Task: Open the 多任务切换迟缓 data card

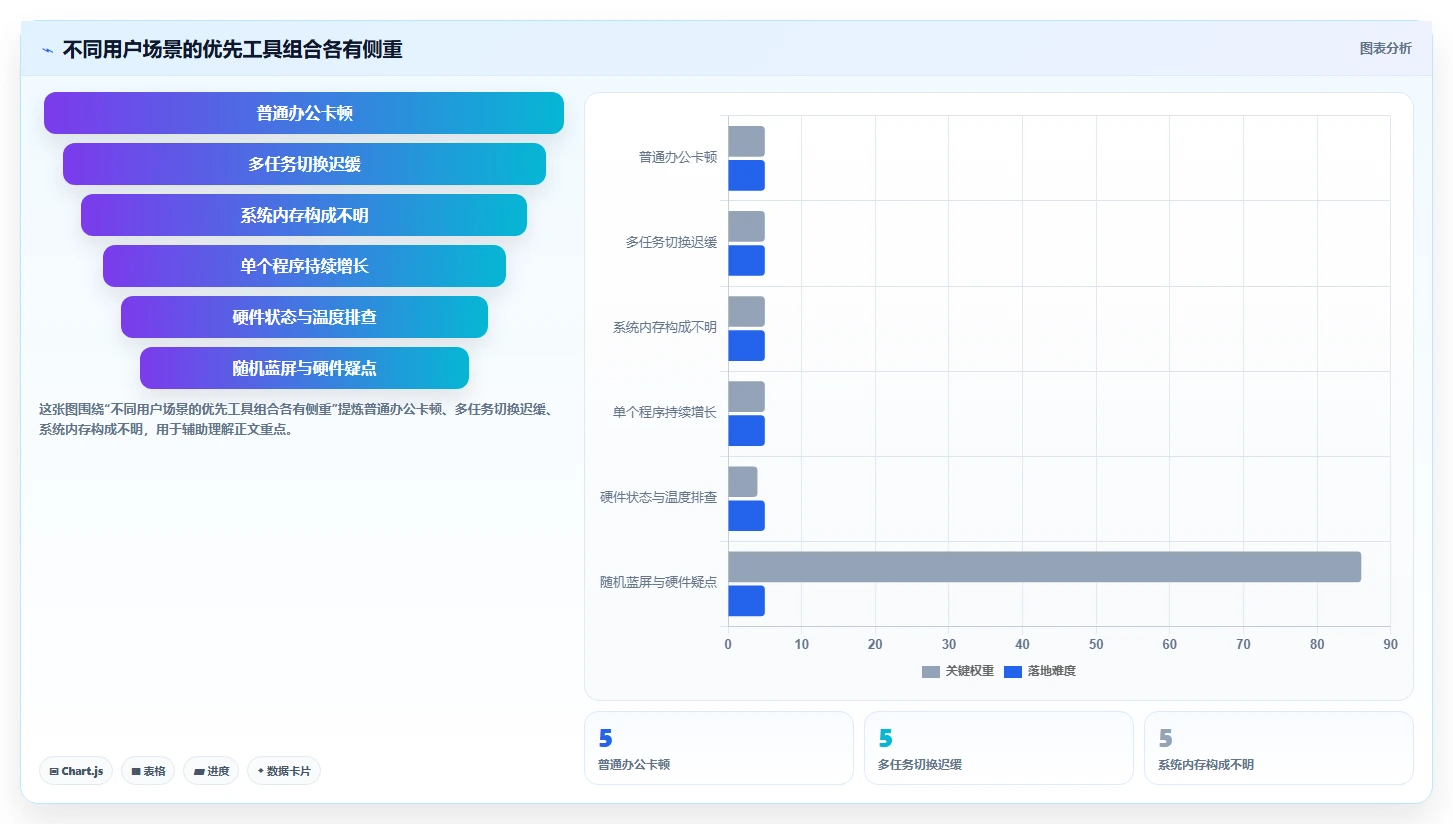Action: [x=999, y=748]
